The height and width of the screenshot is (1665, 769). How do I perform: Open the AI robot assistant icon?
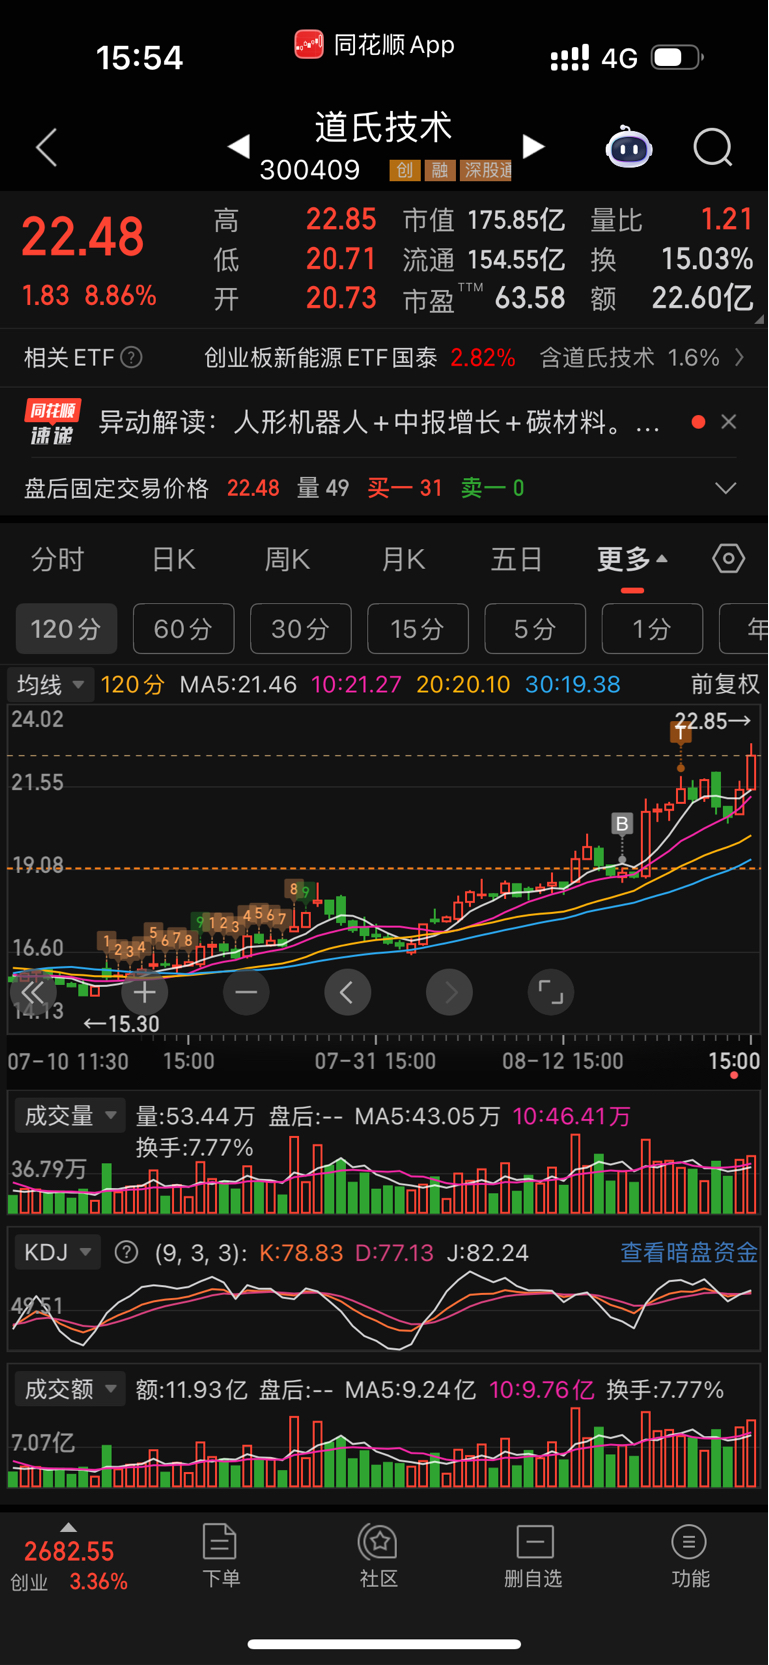coord(629,148)
